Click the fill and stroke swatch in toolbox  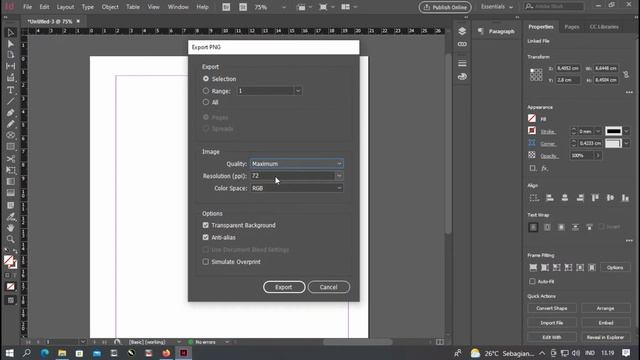10,261
